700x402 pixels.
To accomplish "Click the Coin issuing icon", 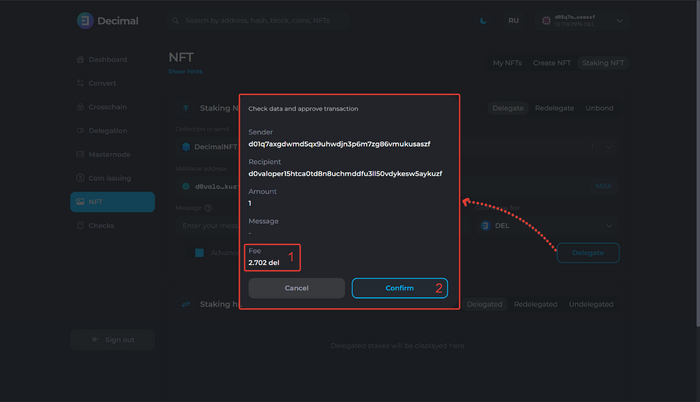I will pyautogui.click(x=80, y=178).
